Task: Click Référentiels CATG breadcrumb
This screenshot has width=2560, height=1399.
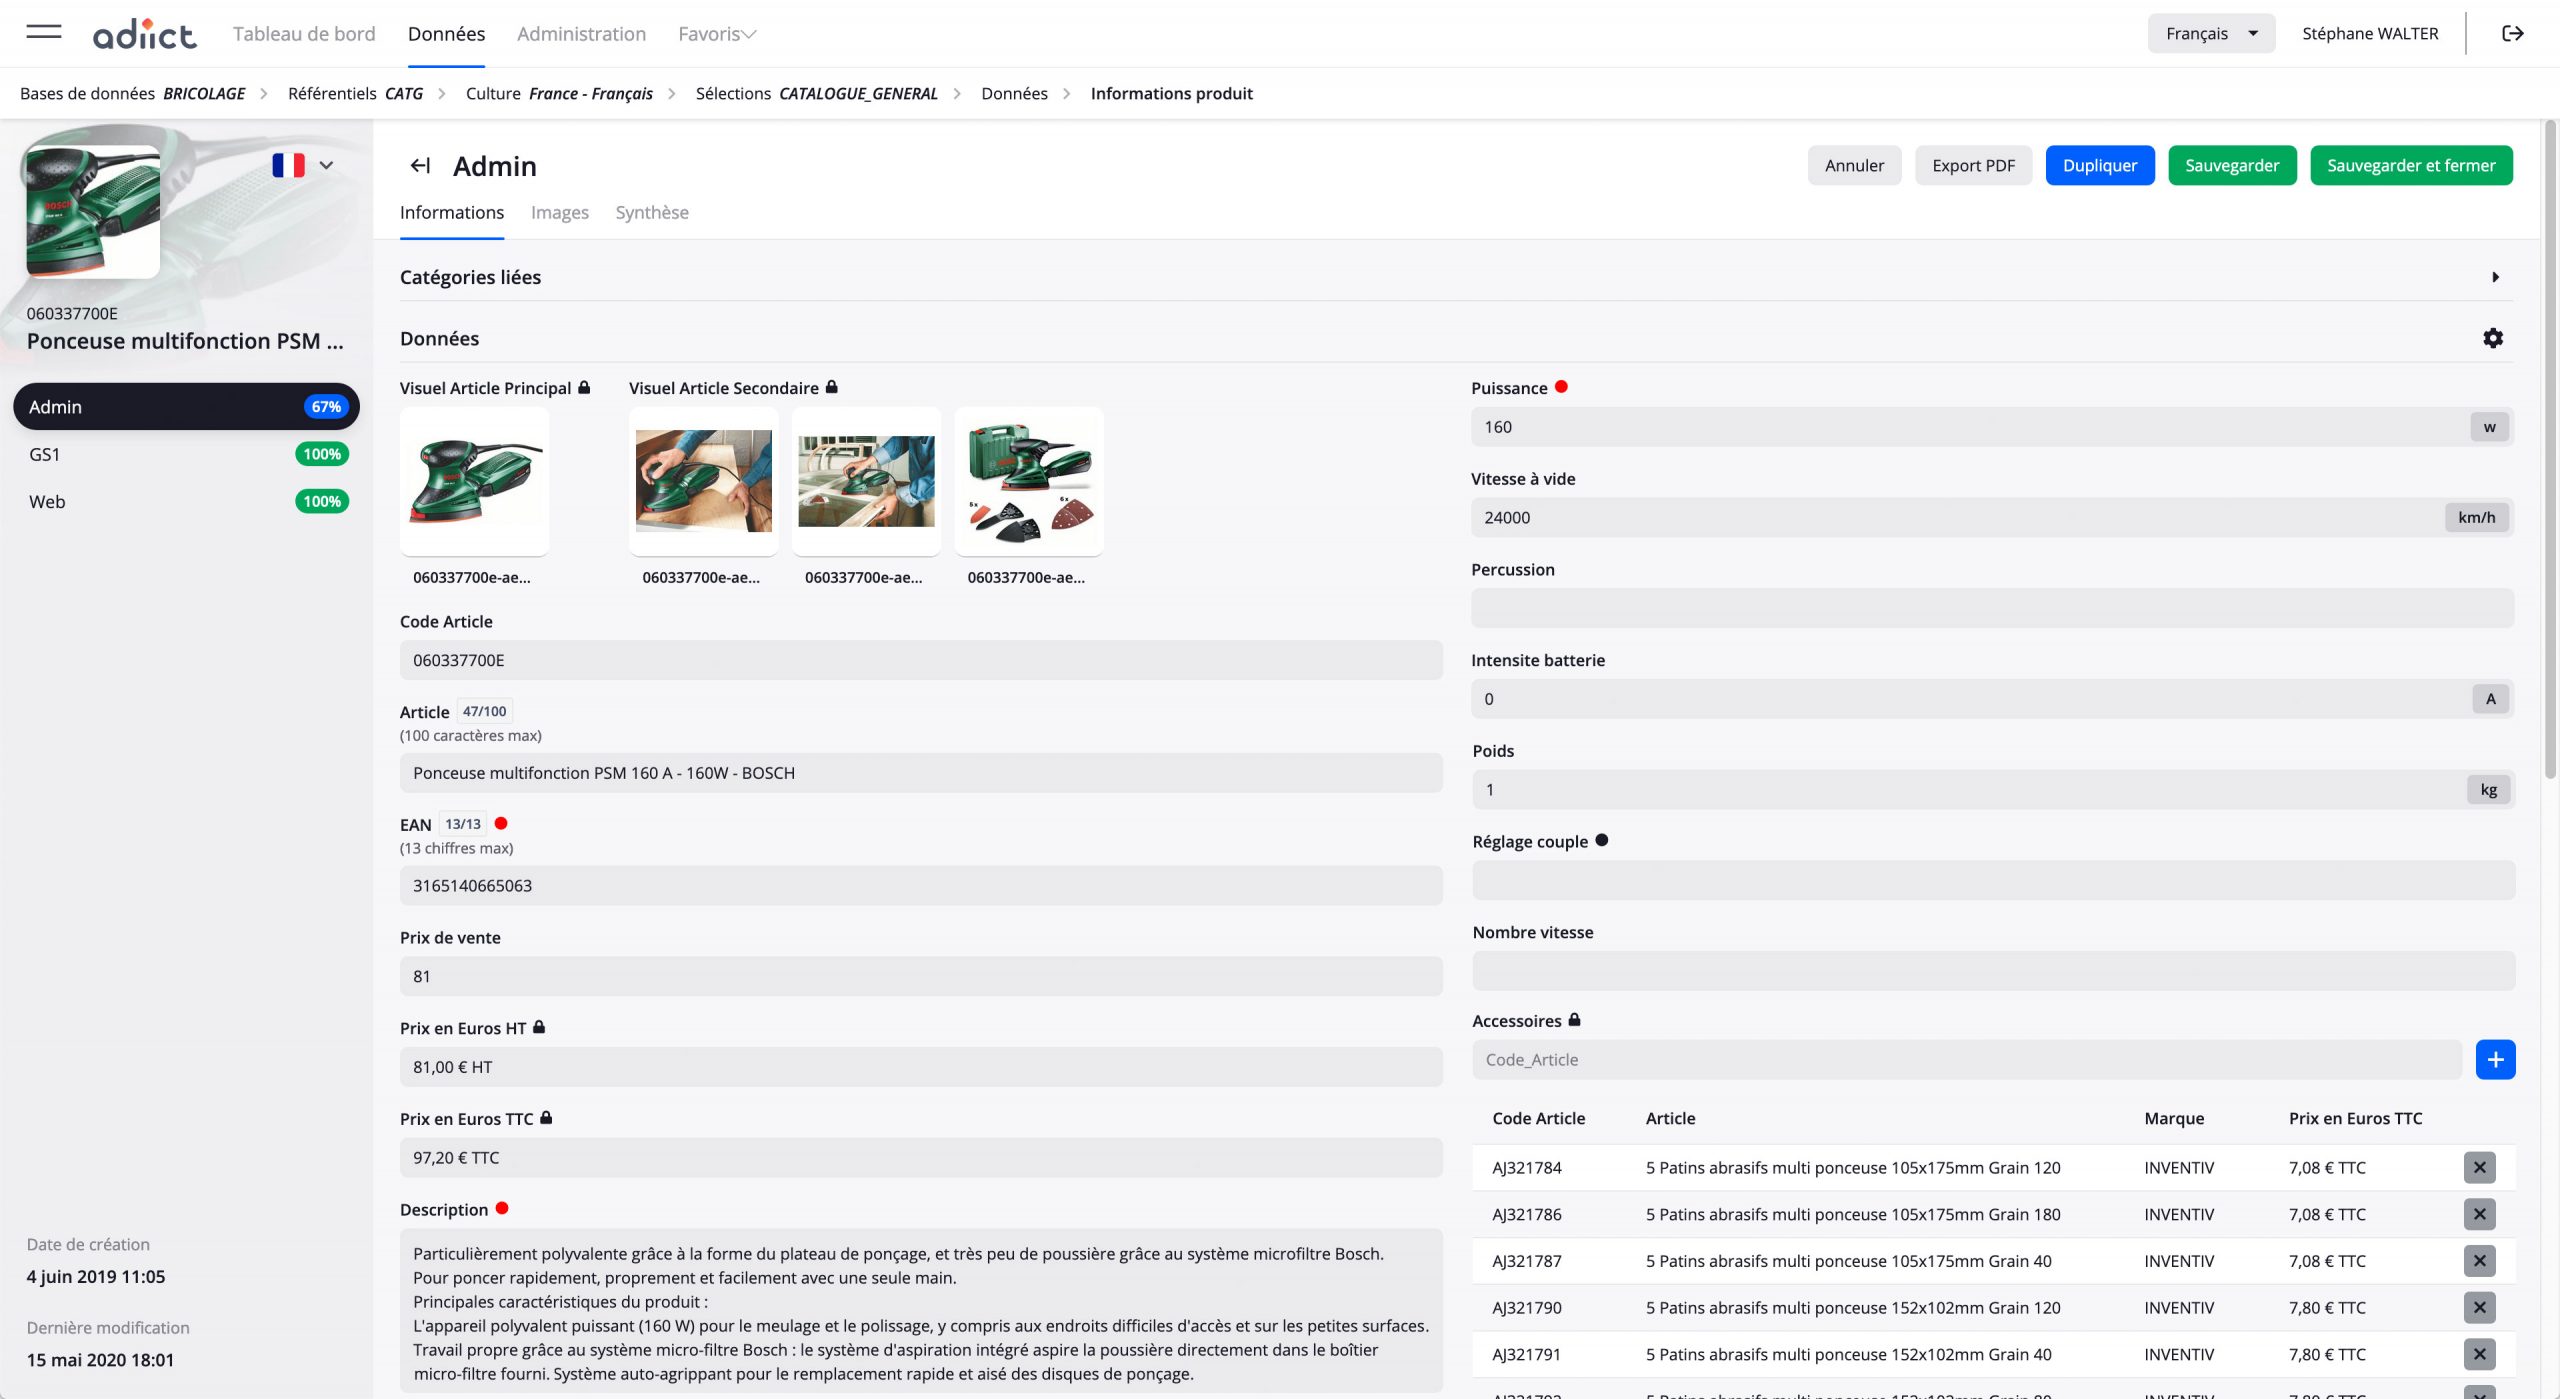Action: click(x=355, y=93)
